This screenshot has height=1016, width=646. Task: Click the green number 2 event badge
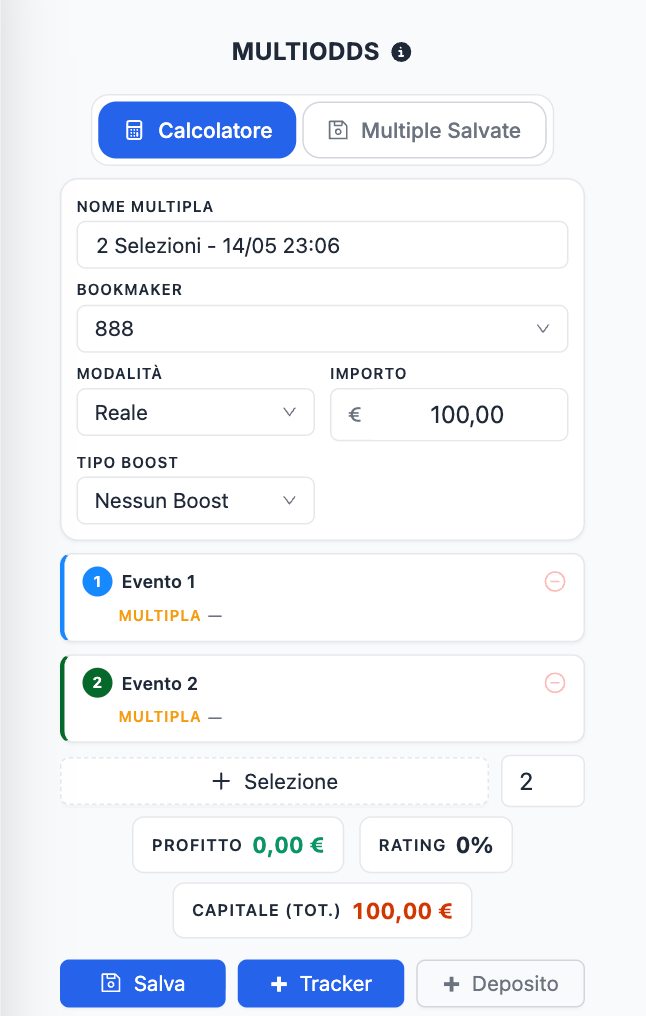point(97,683)
